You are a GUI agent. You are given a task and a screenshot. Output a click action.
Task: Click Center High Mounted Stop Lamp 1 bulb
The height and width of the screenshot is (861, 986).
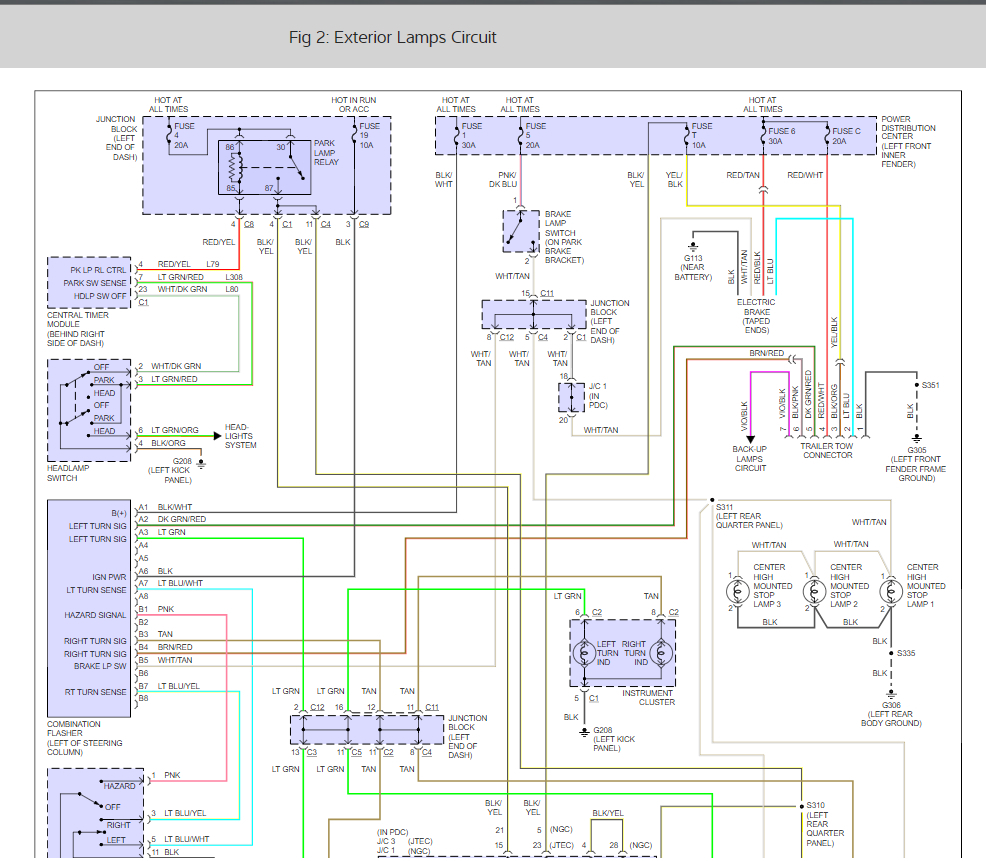[891, 592]
